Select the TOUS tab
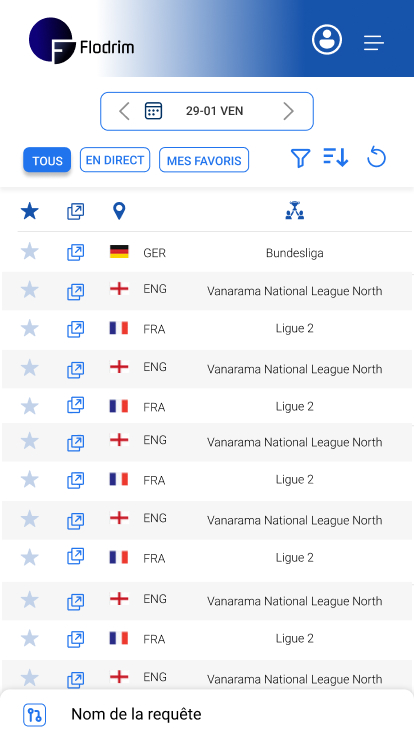 click(x=47, y=160)
